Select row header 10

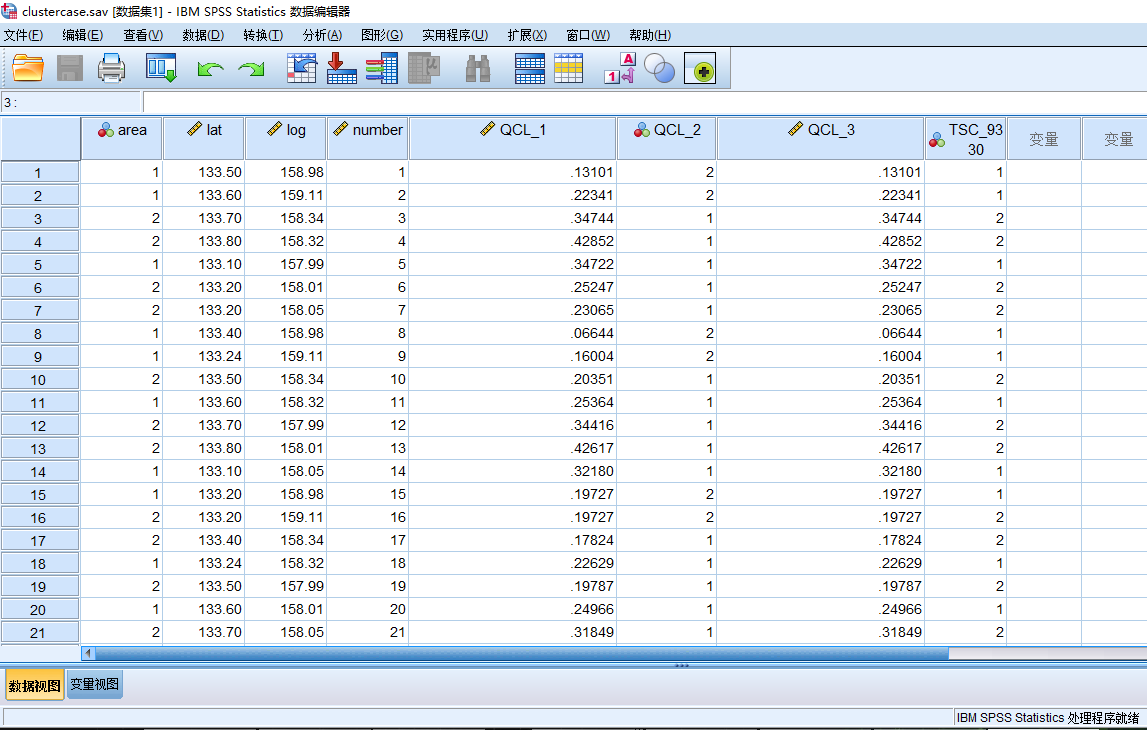pos(40,380)
